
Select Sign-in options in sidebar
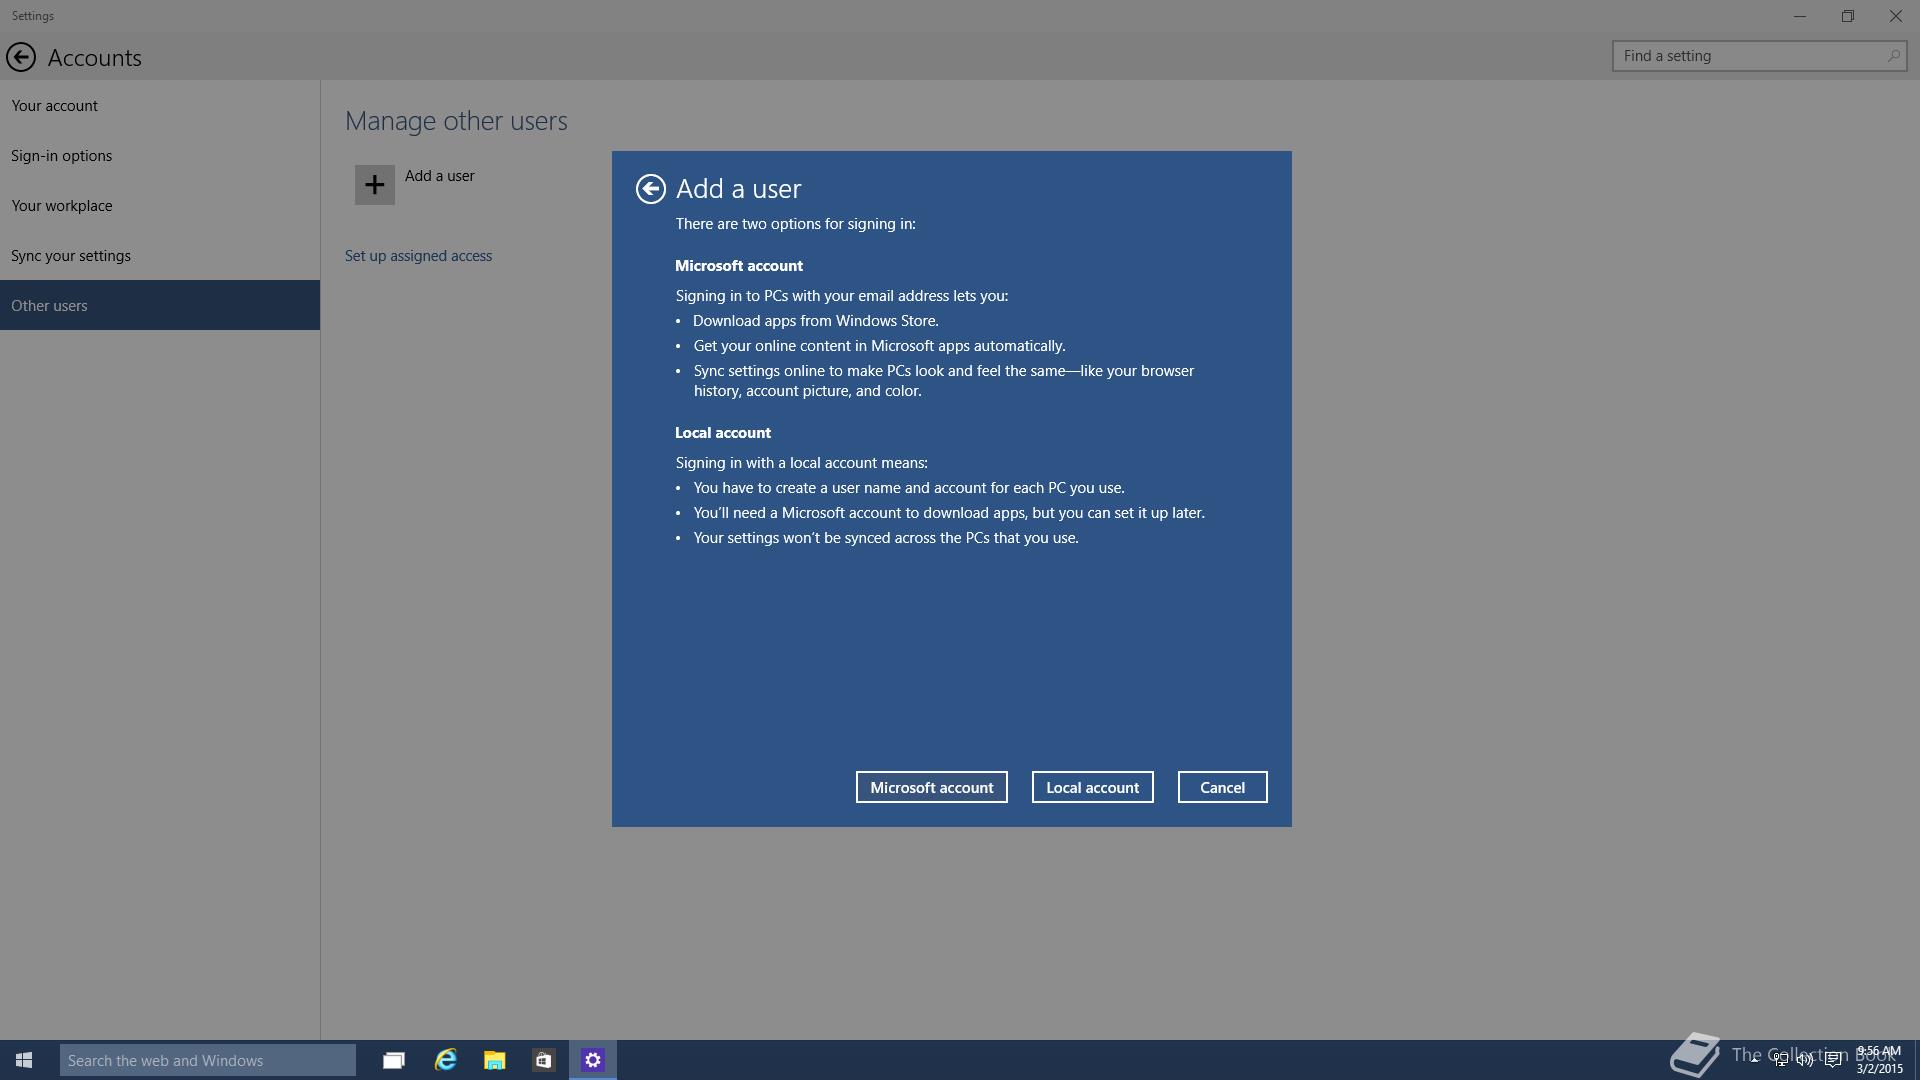click(160, 155)
